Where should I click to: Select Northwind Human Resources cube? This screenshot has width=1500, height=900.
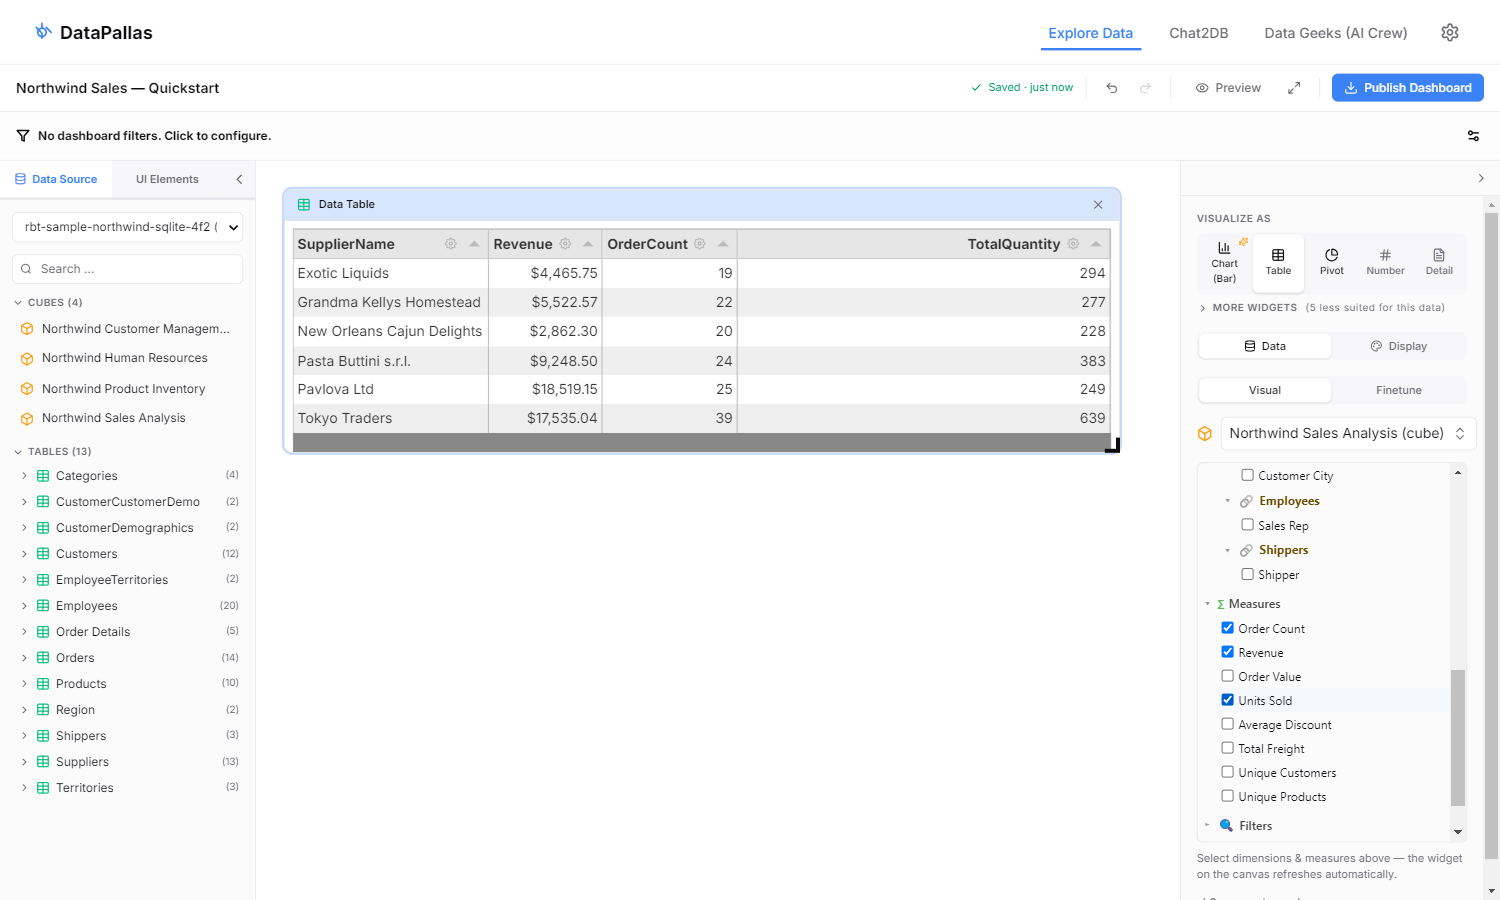[x=125, y=358]
